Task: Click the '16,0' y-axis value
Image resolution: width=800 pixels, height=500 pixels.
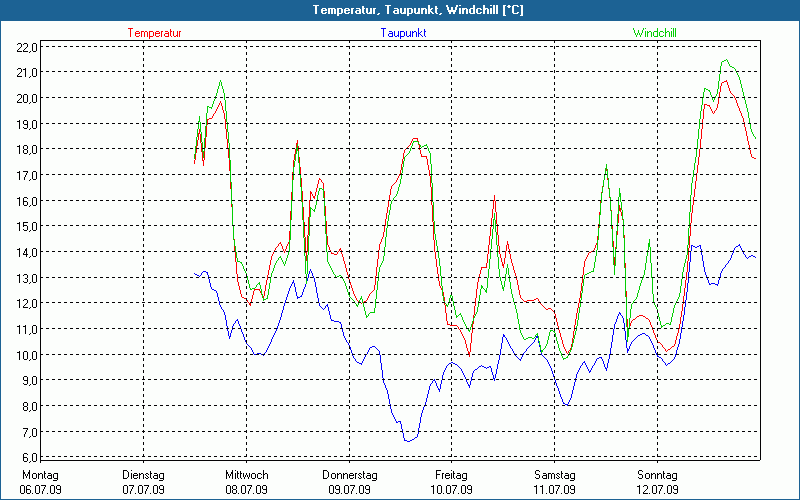Action: [x=27, y=202]
